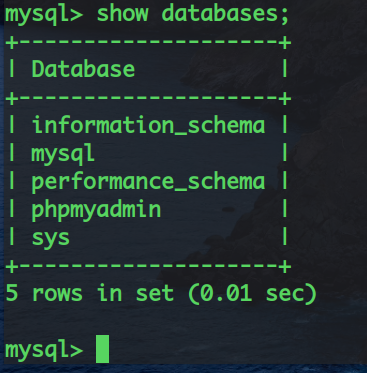Click the 'show databases;' command text
The height and width of the screenshot is (373, 367).
[x=193, y=14]
